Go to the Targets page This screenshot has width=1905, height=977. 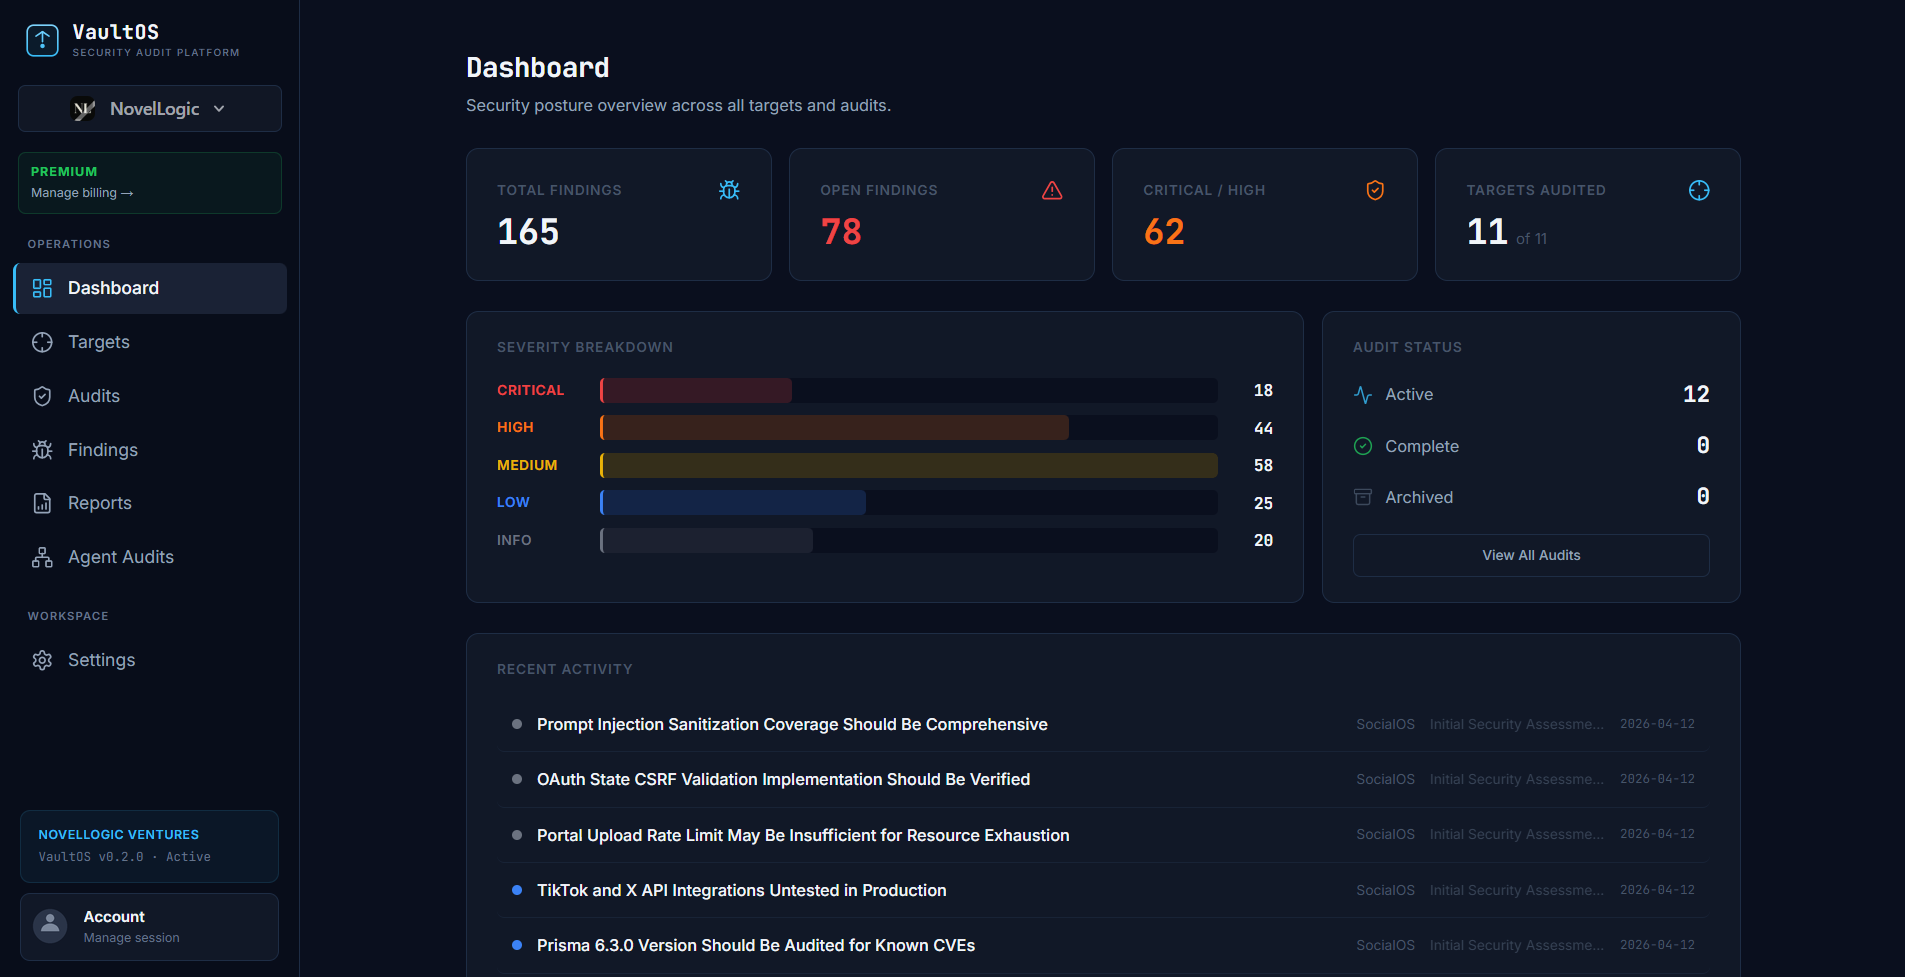pyautogui.click(x=150, y=342)
